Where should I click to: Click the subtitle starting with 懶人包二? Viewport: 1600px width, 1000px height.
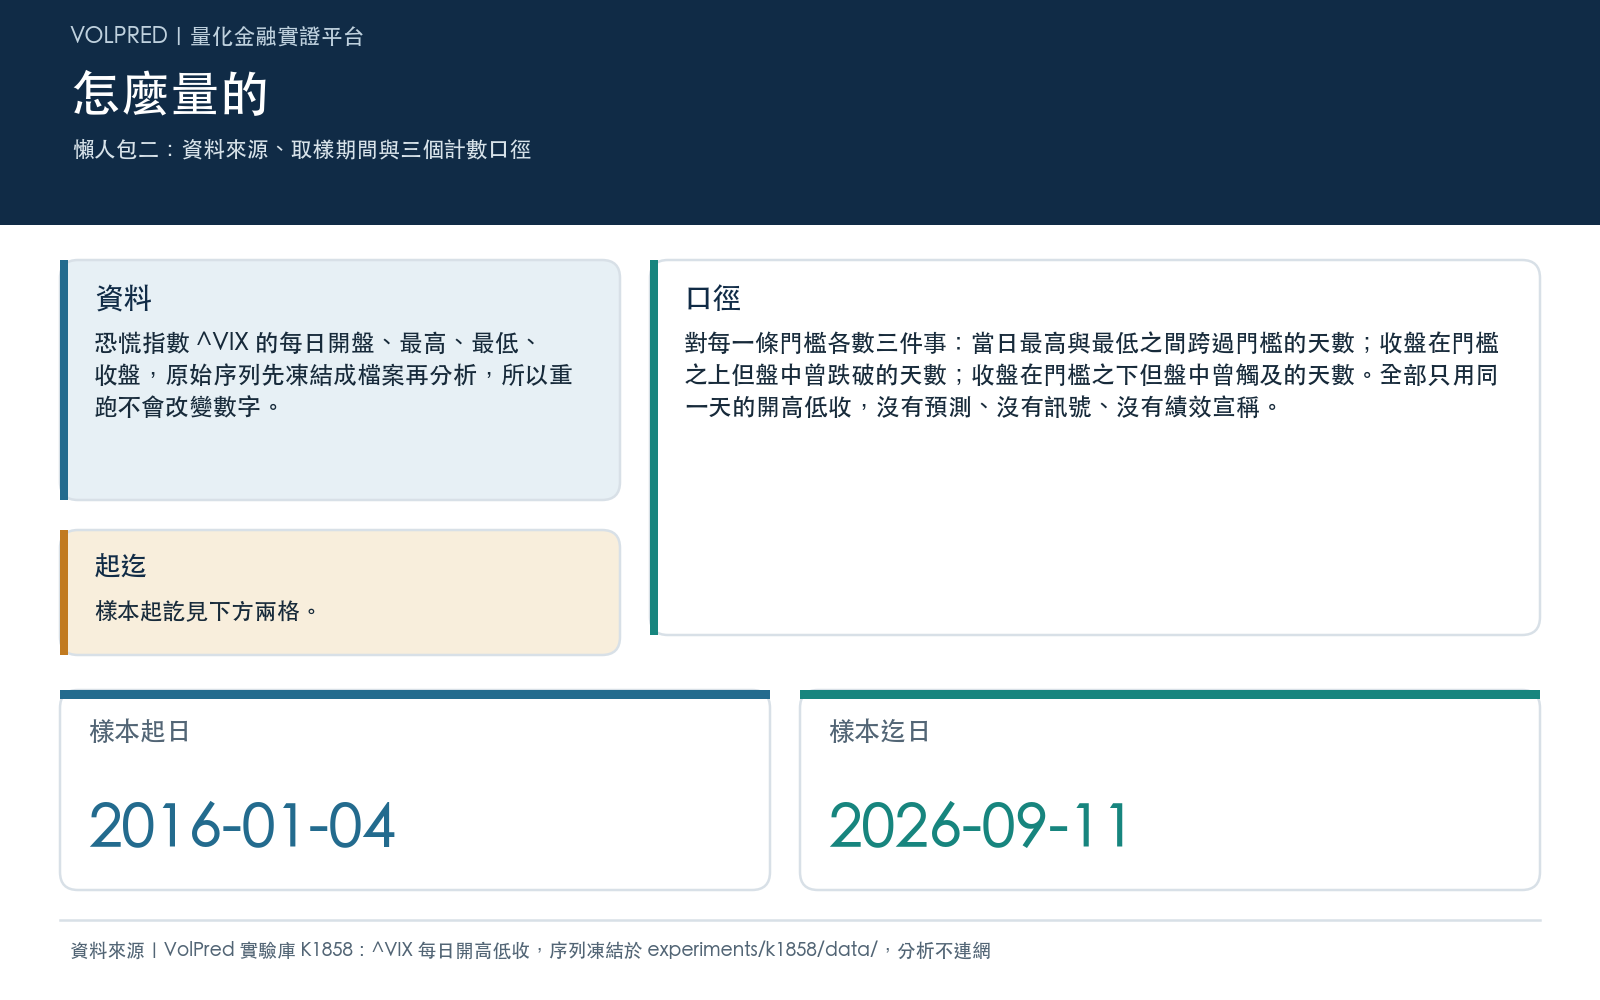pos(302,150)
